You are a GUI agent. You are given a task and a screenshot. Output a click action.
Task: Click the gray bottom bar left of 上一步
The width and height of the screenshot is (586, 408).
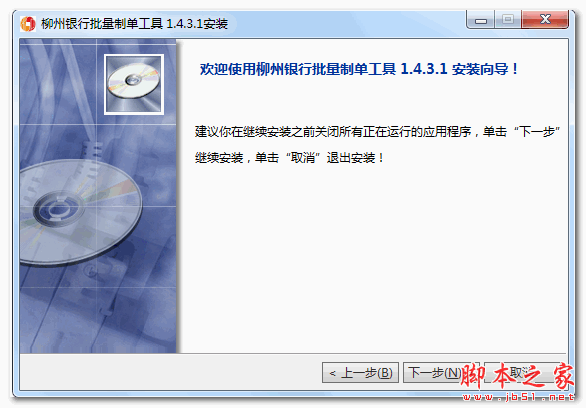(x=170, y=372)
